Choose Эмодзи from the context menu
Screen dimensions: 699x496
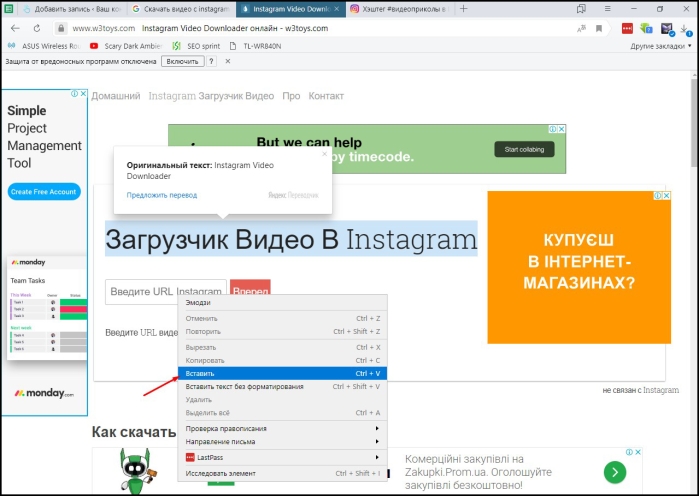pos(282,303)
